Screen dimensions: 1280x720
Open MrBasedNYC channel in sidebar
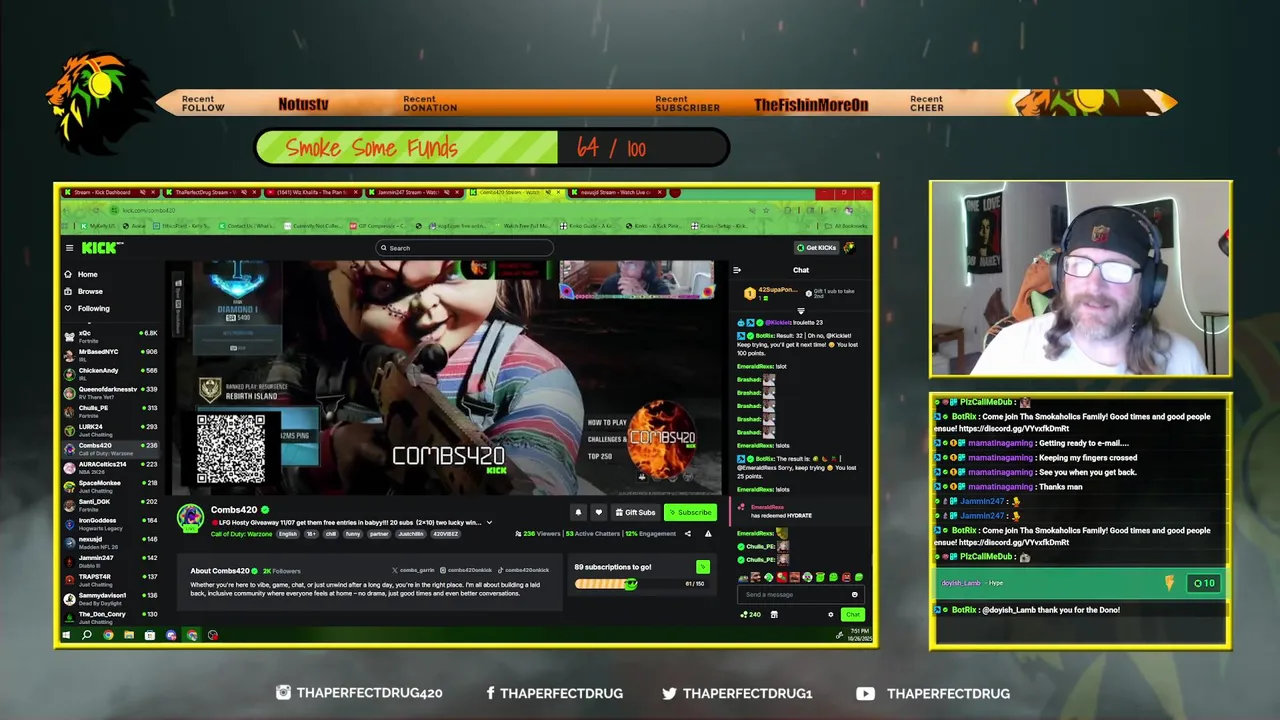111,354
